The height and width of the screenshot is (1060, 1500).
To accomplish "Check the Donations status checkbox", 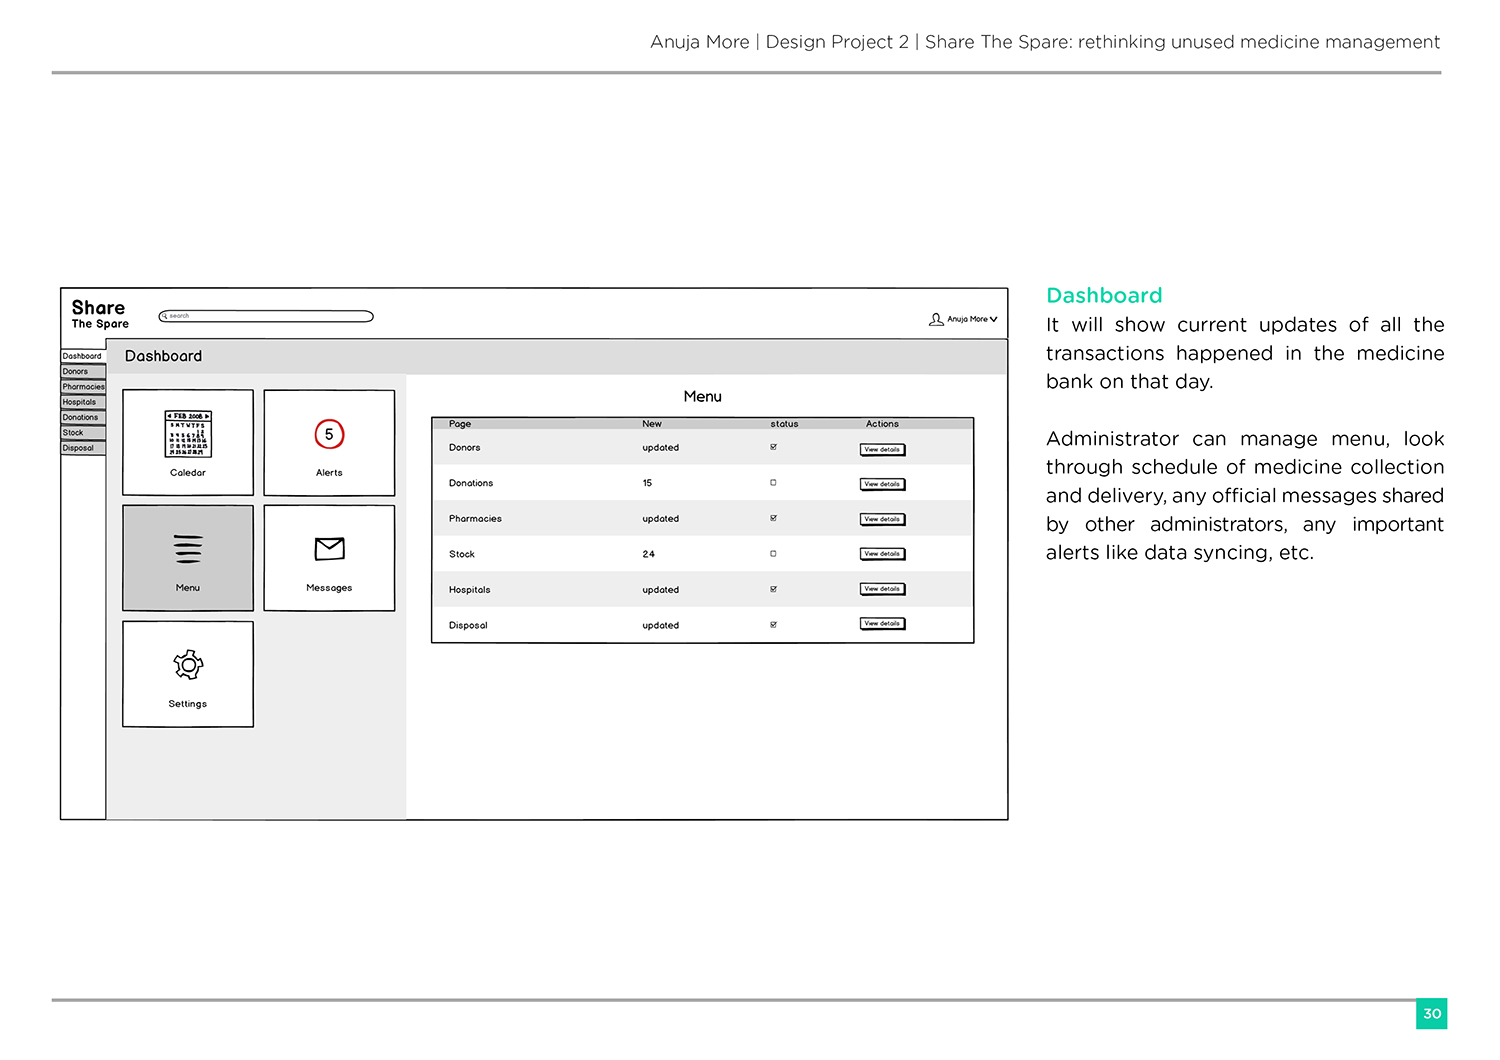I will click(773, 483).
